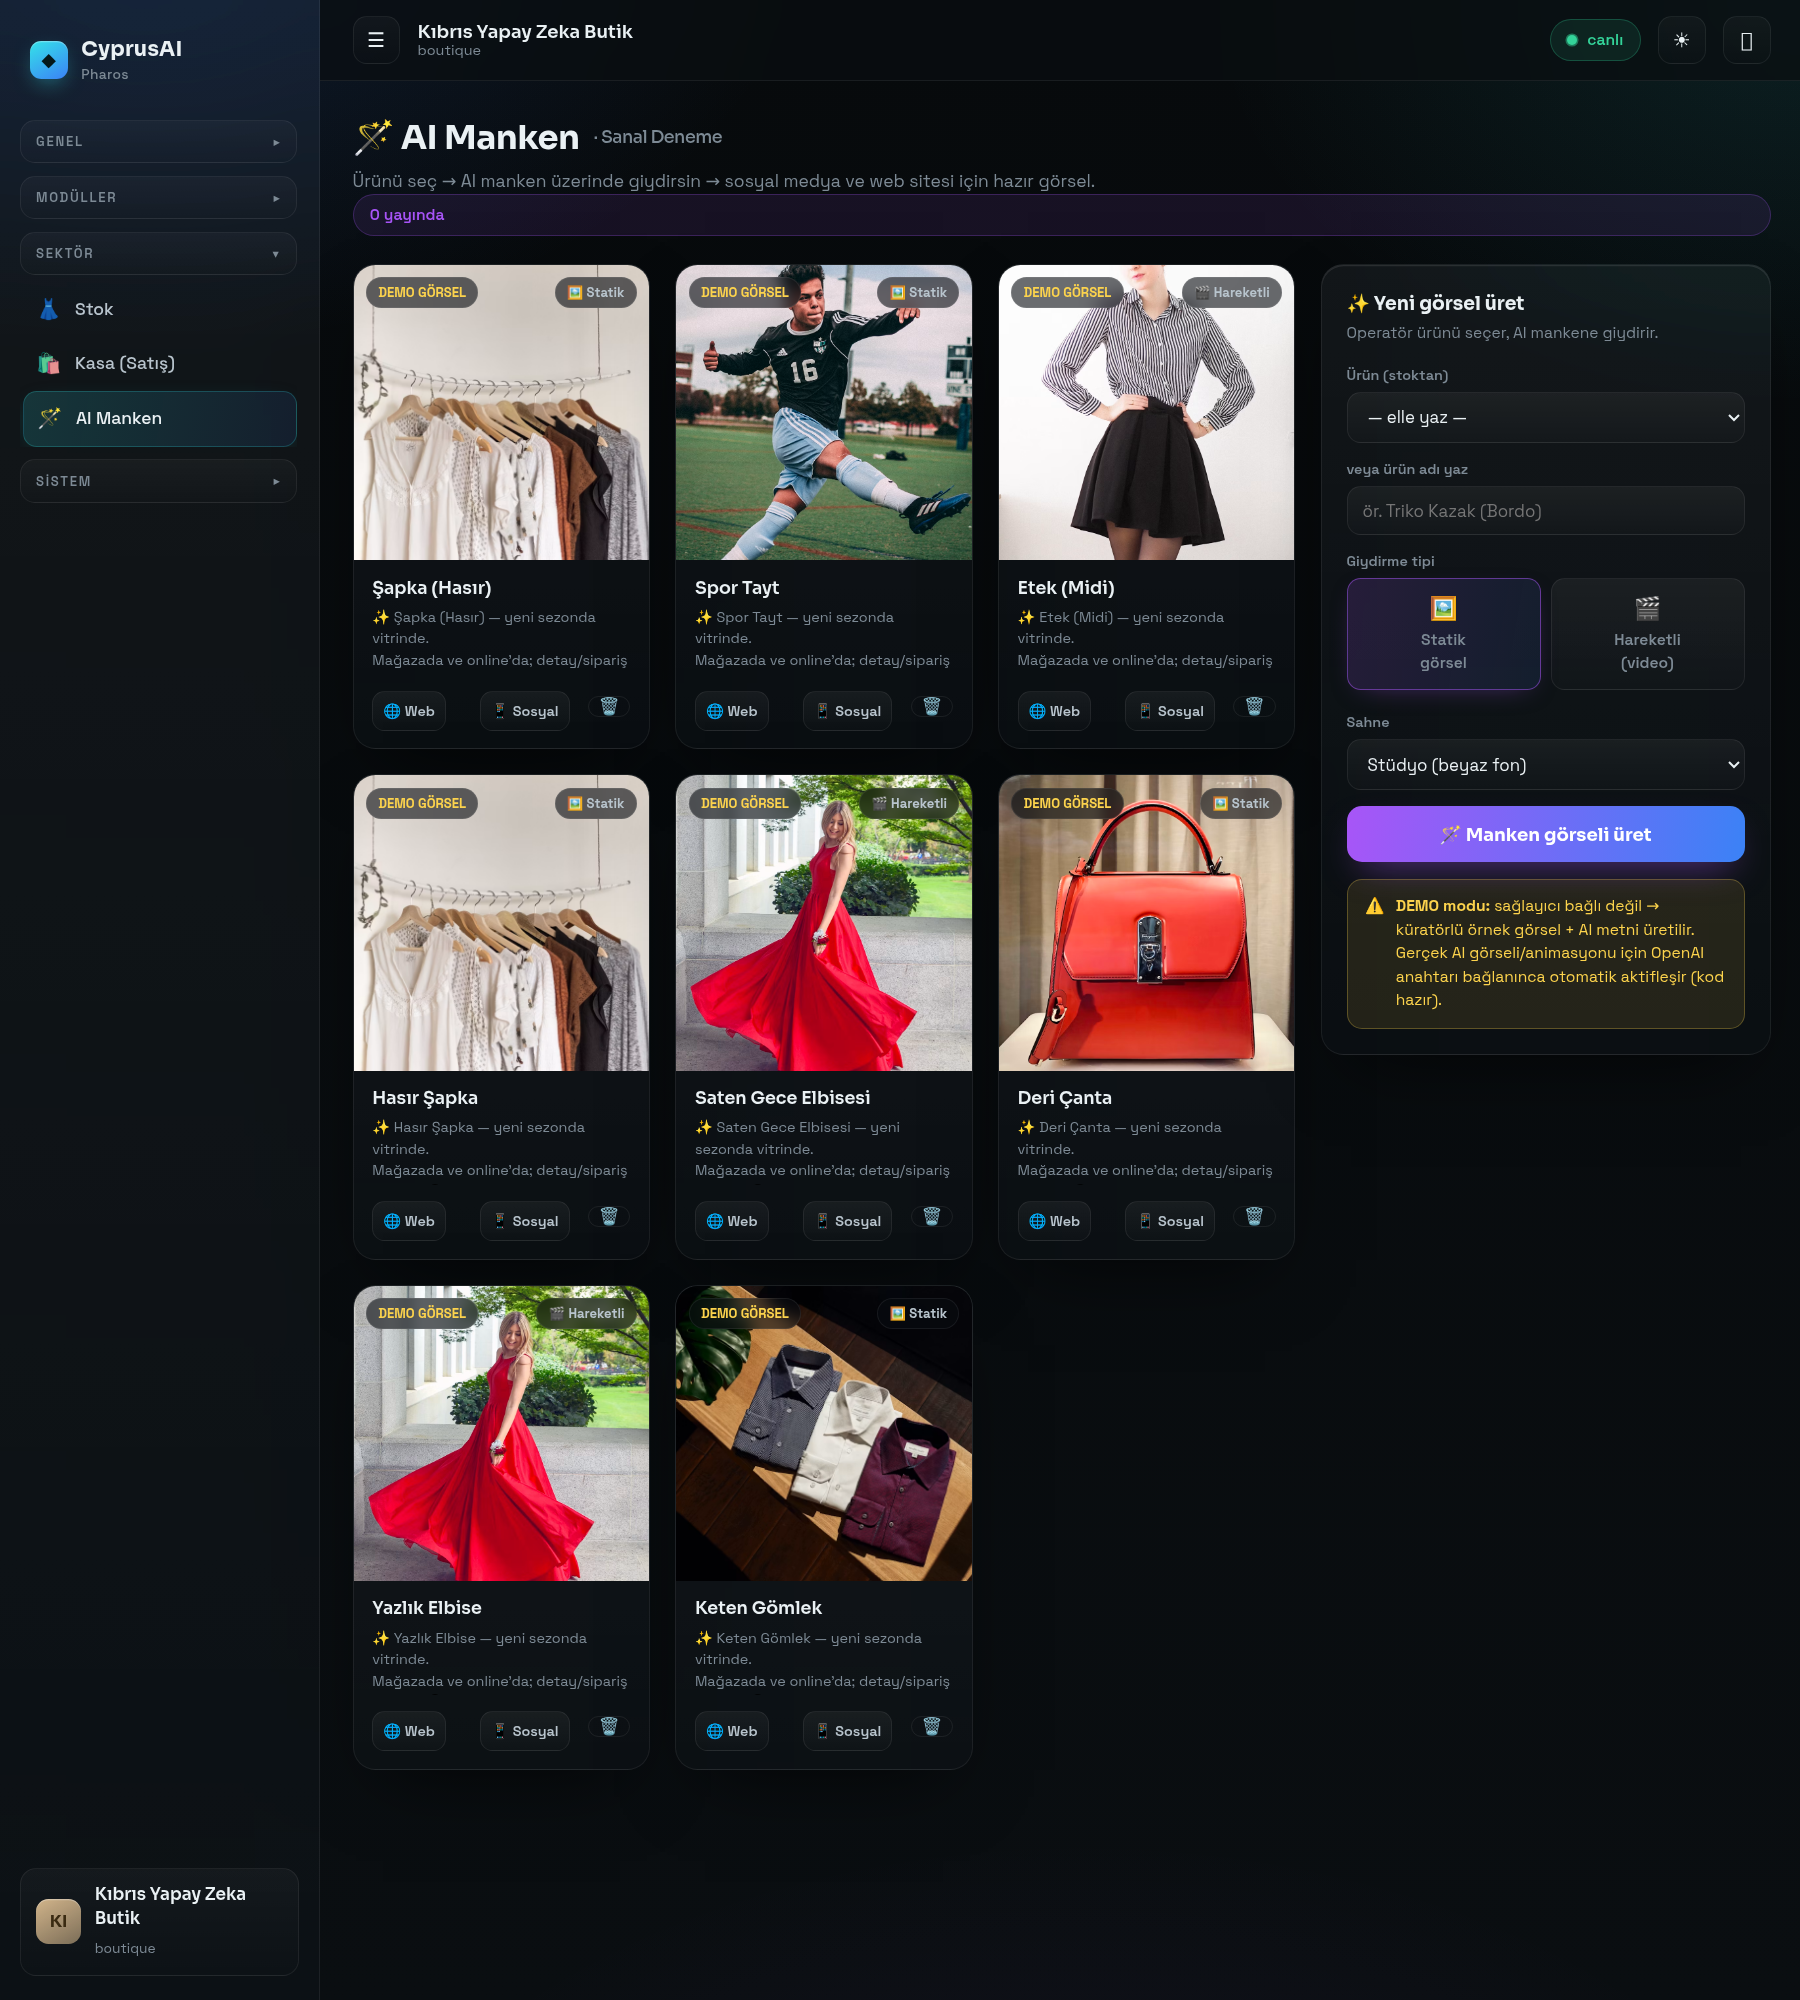Click the DEMO GÖRSEL badge on Spor Tayt card
1800x2000 pixels.
pos(744,292)
